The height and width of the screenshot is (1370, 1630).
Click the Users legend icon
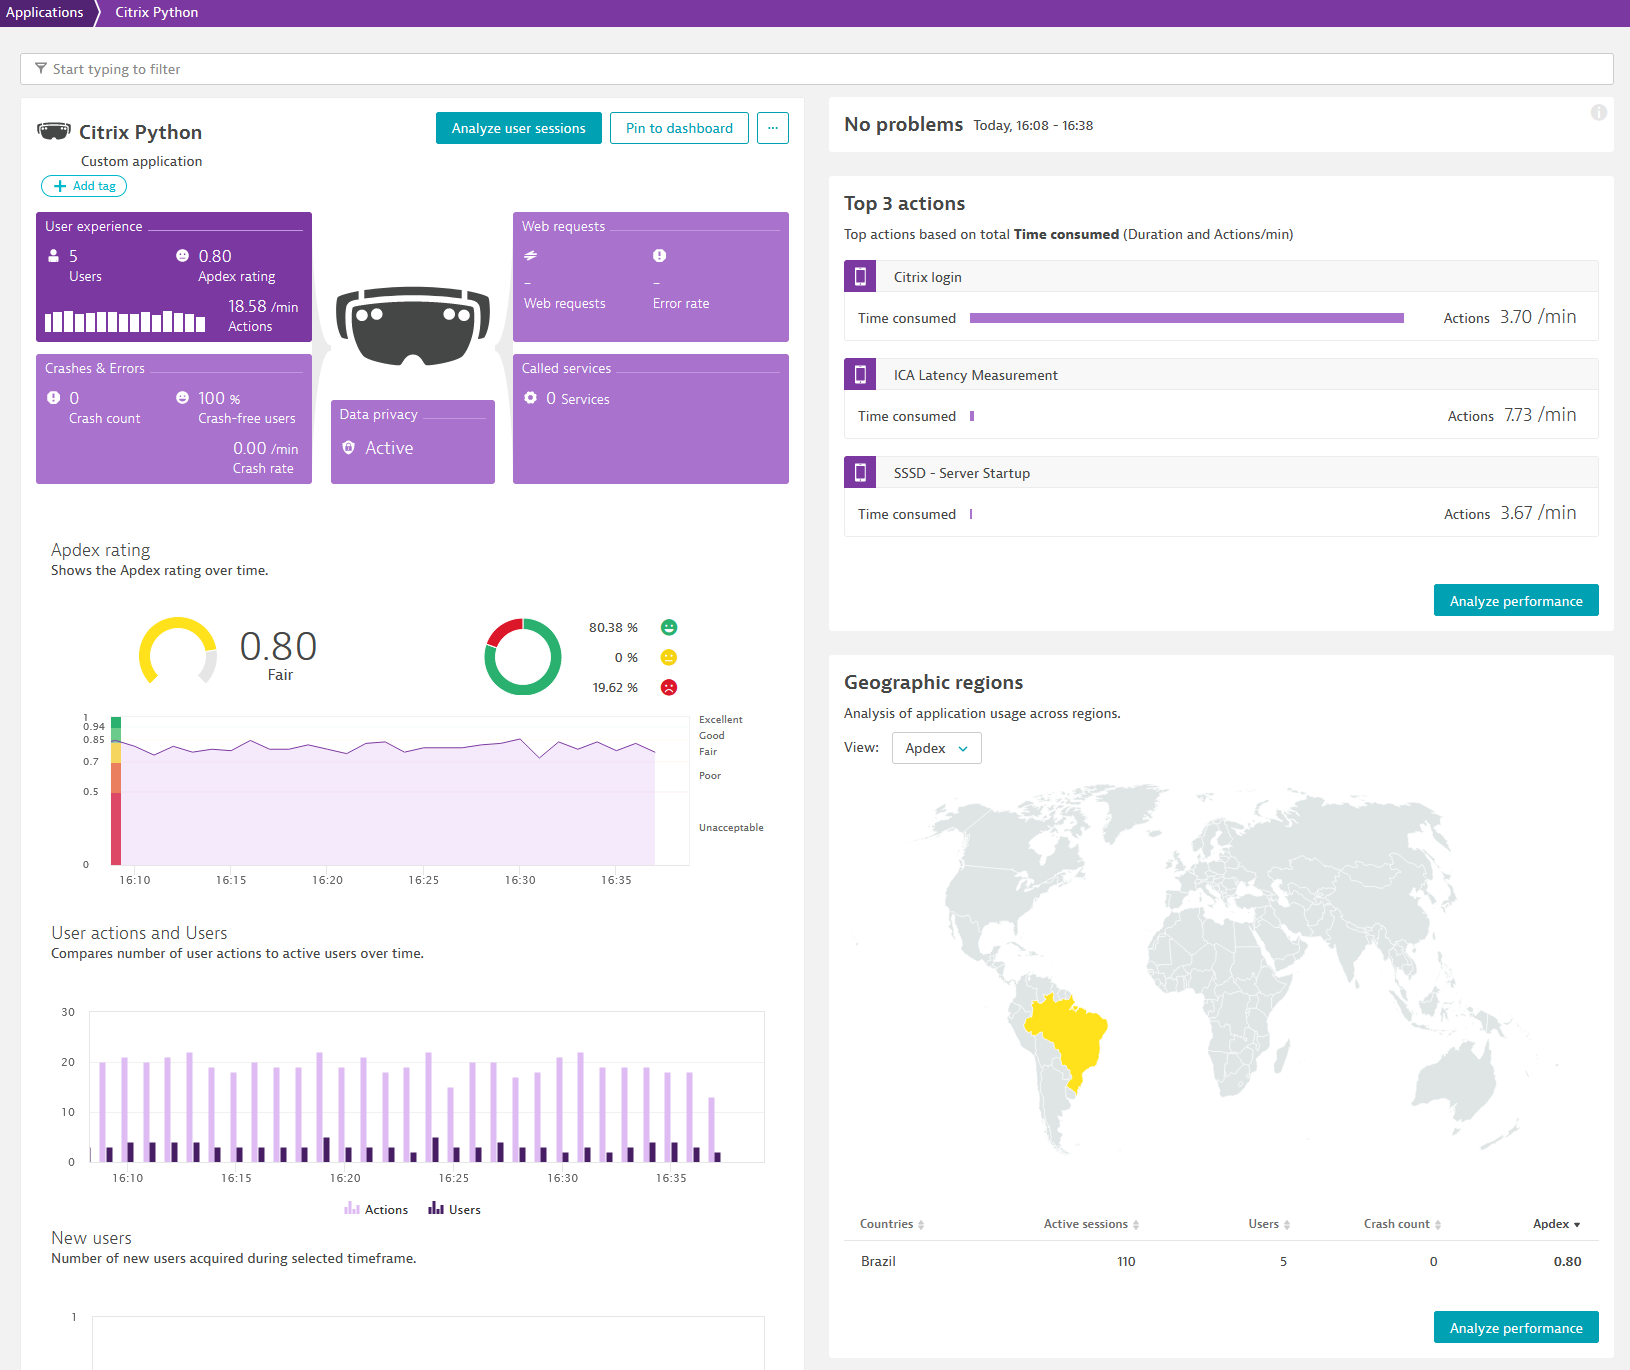[x=436, y=1209]
